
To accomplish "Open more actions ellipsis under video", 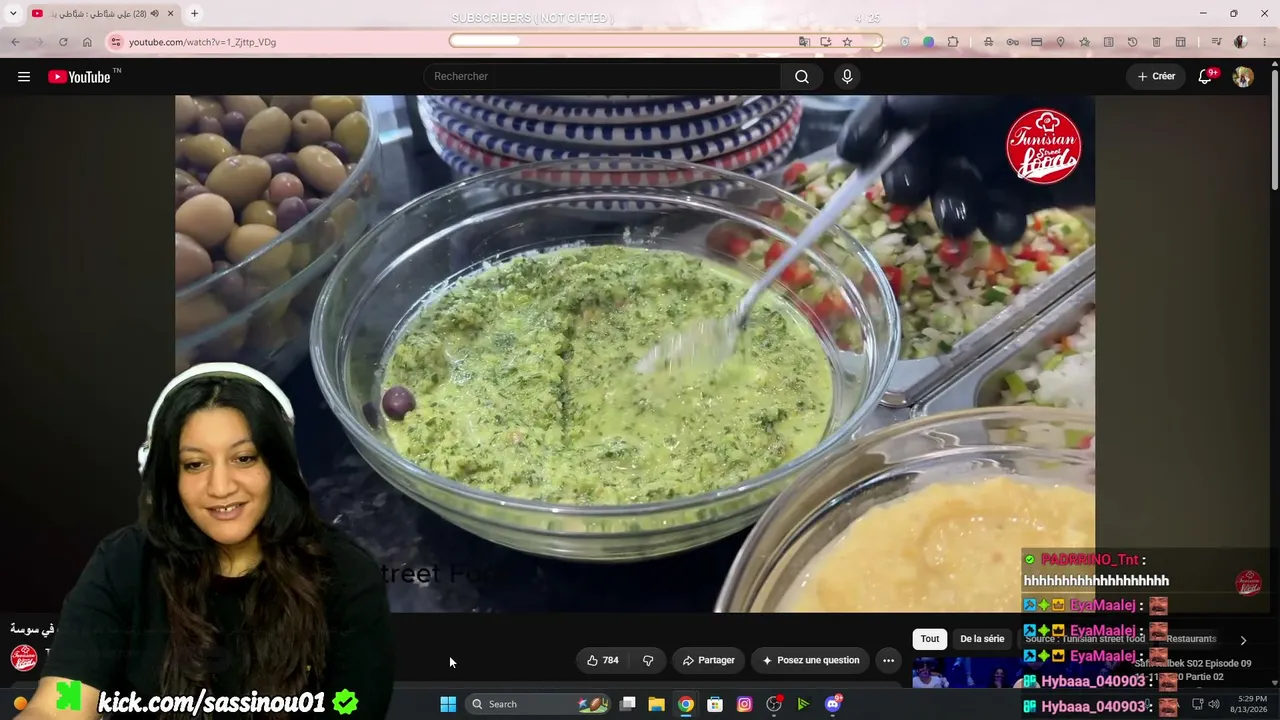I will coord(888,660).
